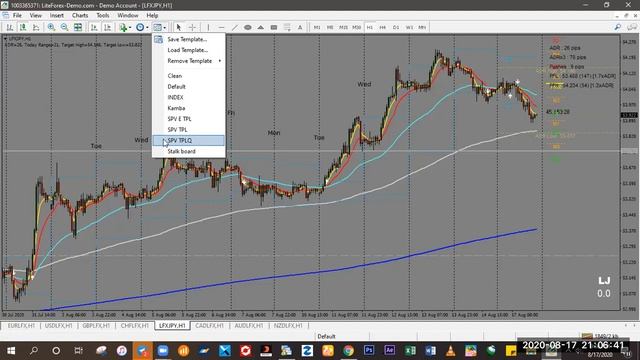Select the trendline drawing tool
640x360 pixels.
(x=234, y=27)
